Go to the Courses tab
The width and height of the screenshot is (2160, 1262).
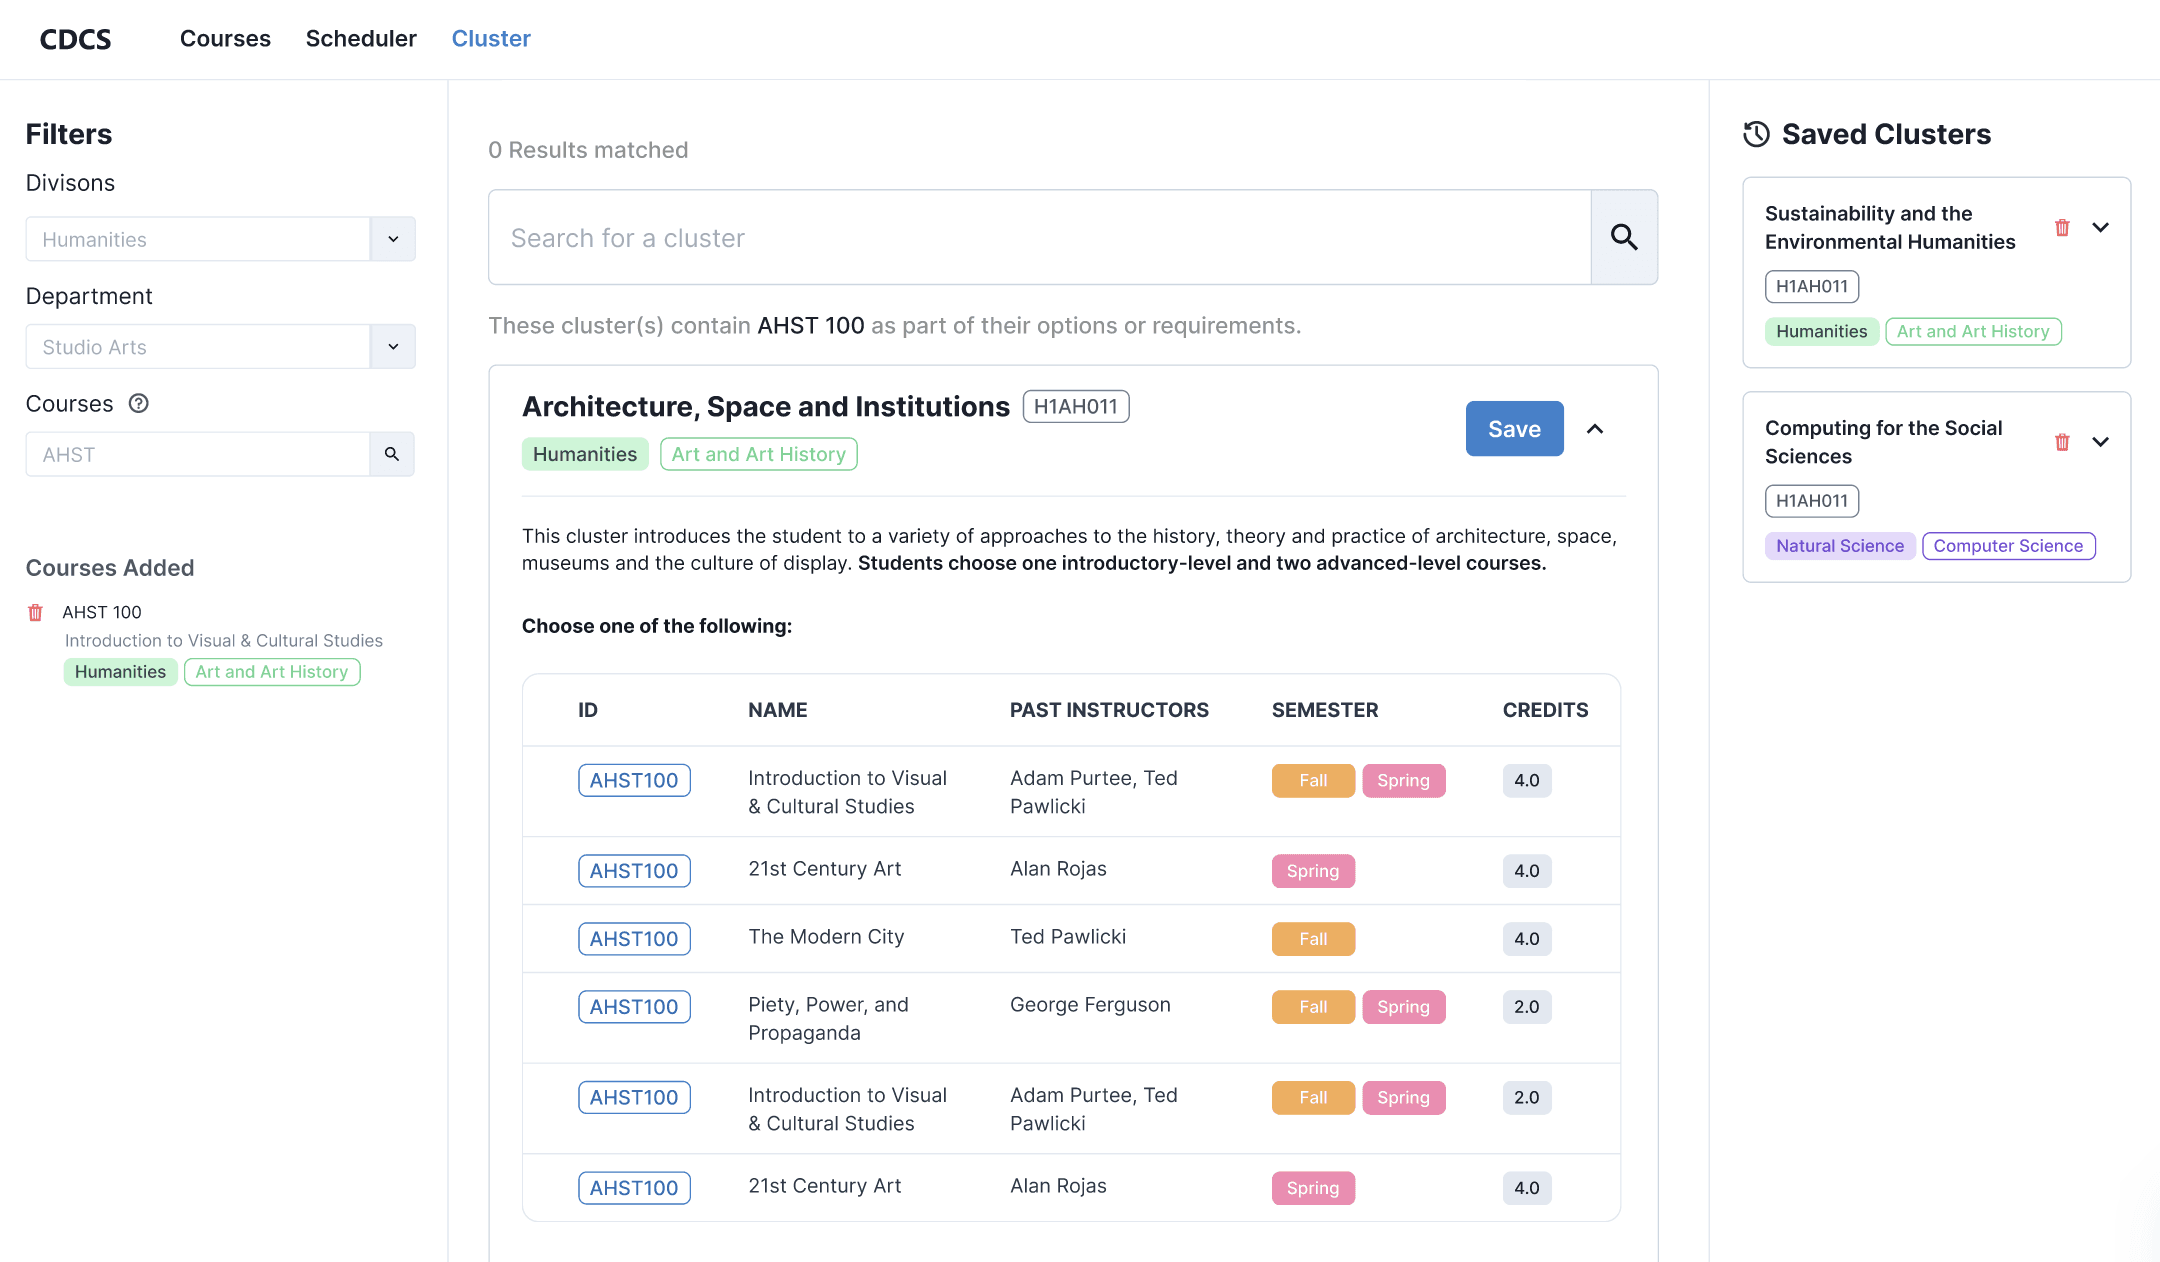[225, 39]
